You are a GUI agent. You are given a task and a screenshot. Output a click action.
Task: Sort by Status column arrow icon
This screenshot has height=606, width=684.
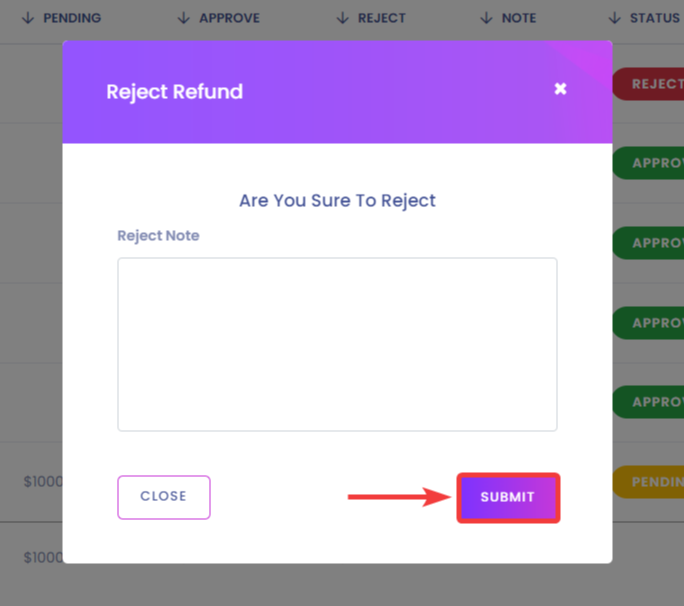(x=615, y=18)
